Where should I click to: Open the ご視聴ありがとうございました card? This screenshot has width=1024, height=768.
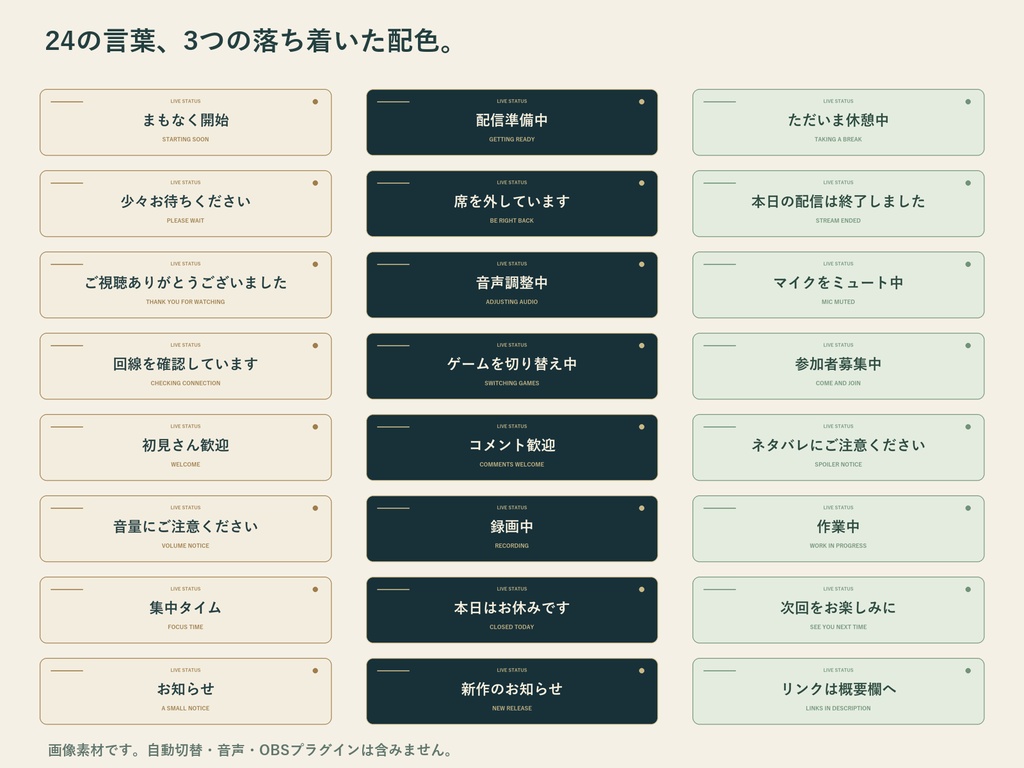pos(185,285)
